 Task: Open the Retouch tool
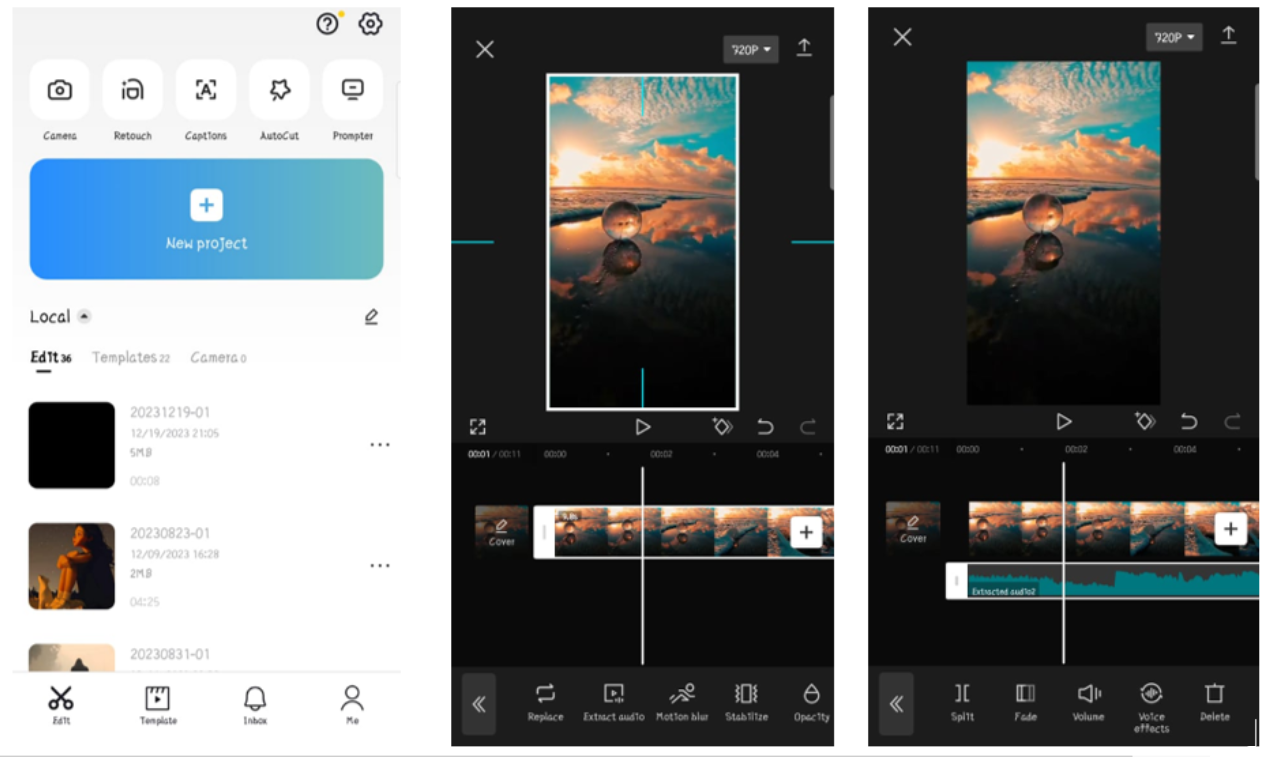pos(132,100)
